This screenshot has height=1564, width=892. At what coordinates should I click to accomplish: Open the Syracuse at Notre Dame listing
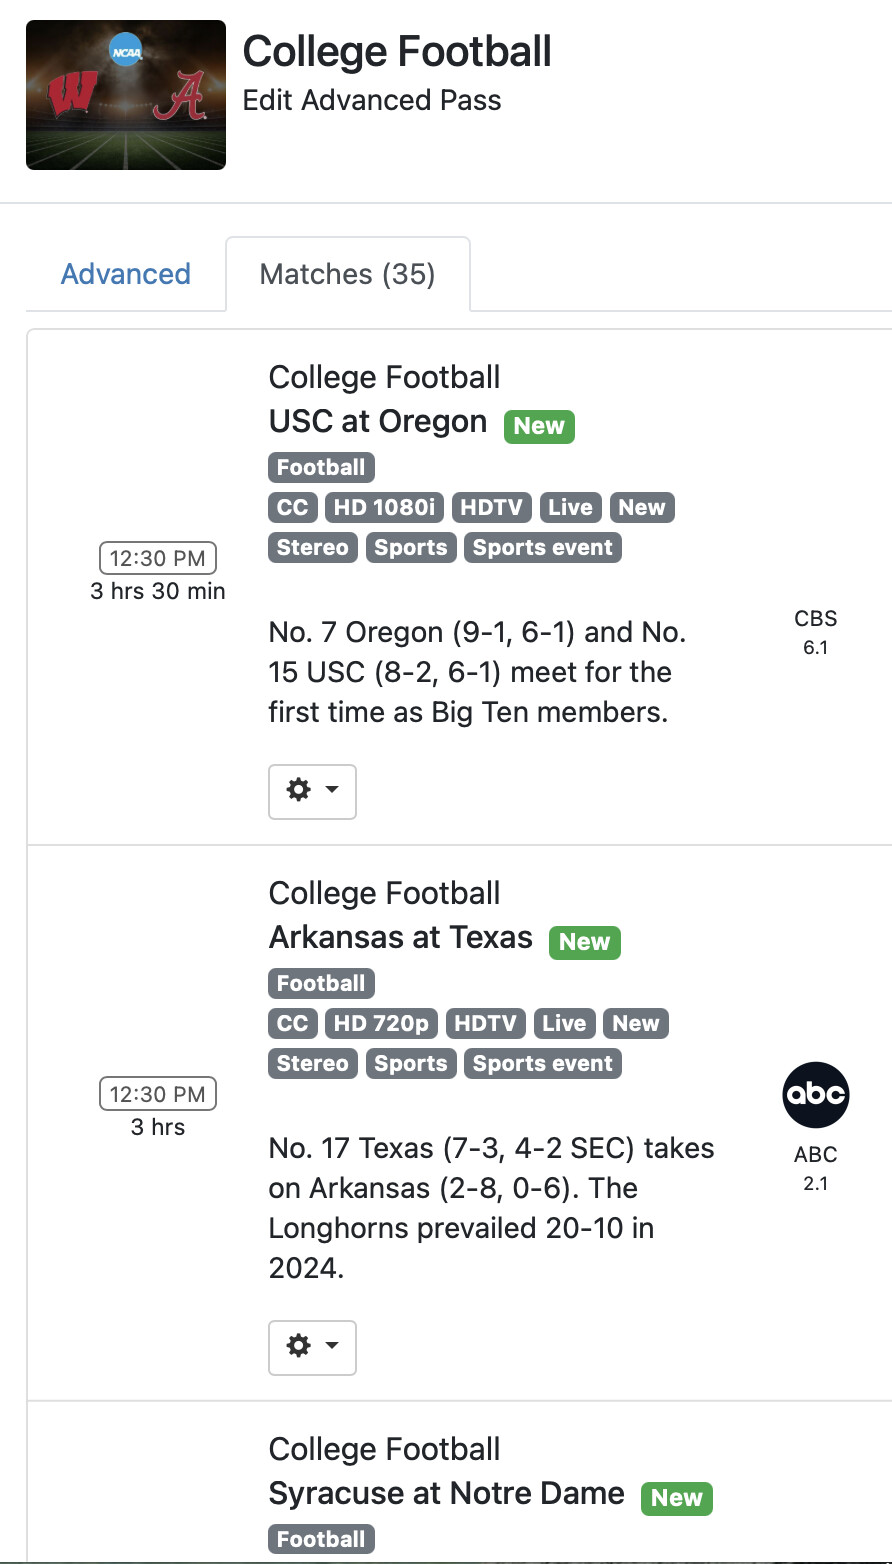446,1494
